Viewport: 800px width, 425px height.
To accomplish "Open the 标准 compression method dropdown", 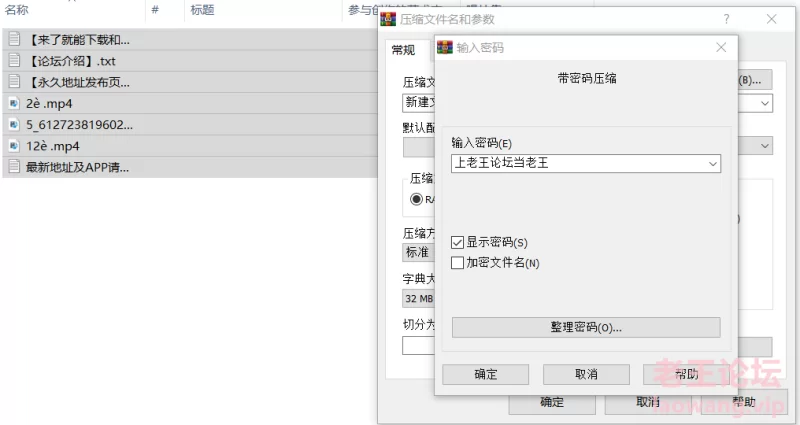I will [418, 252].
